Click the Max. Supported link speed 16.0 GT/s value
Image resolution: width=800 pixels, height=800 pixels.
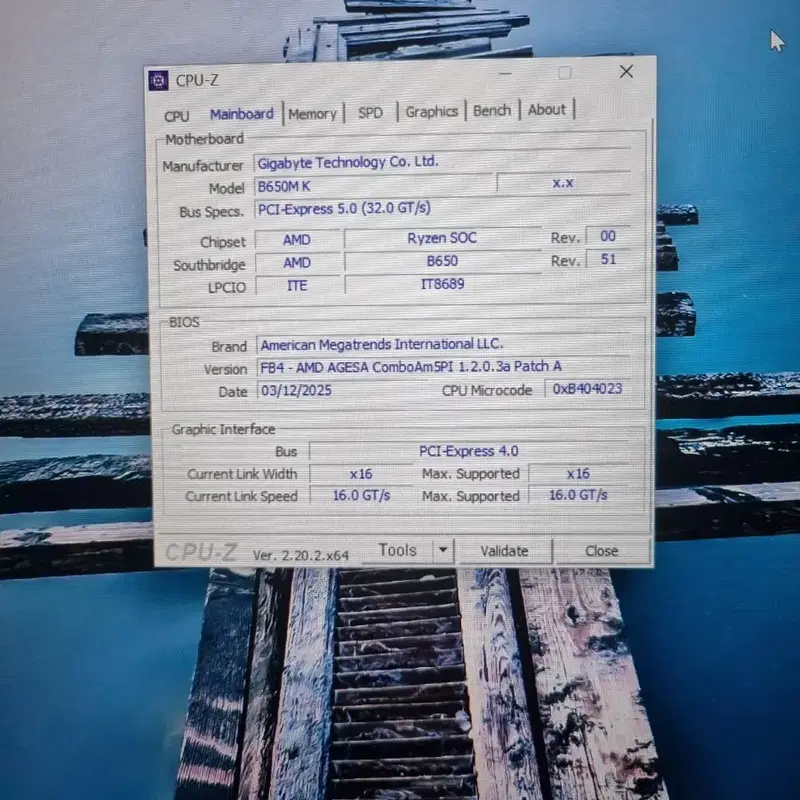tap(579, 495)
